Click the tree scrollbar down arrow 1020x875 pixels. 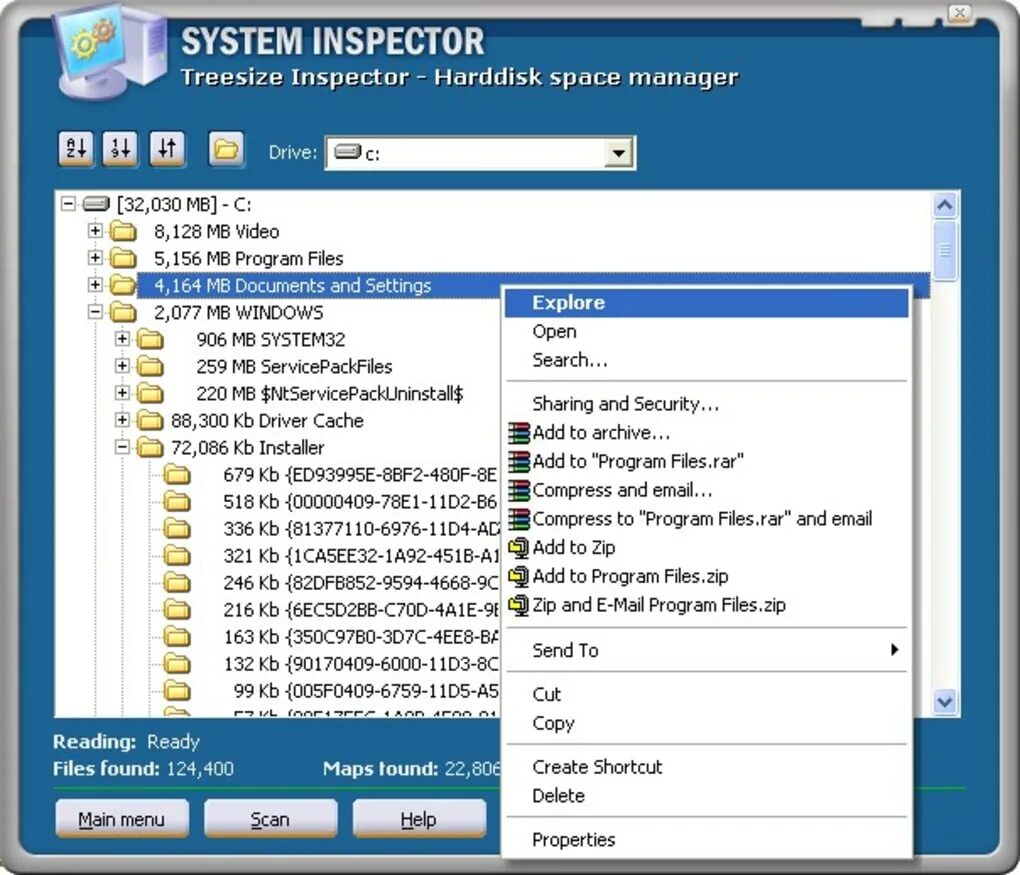tap(945, 702)
